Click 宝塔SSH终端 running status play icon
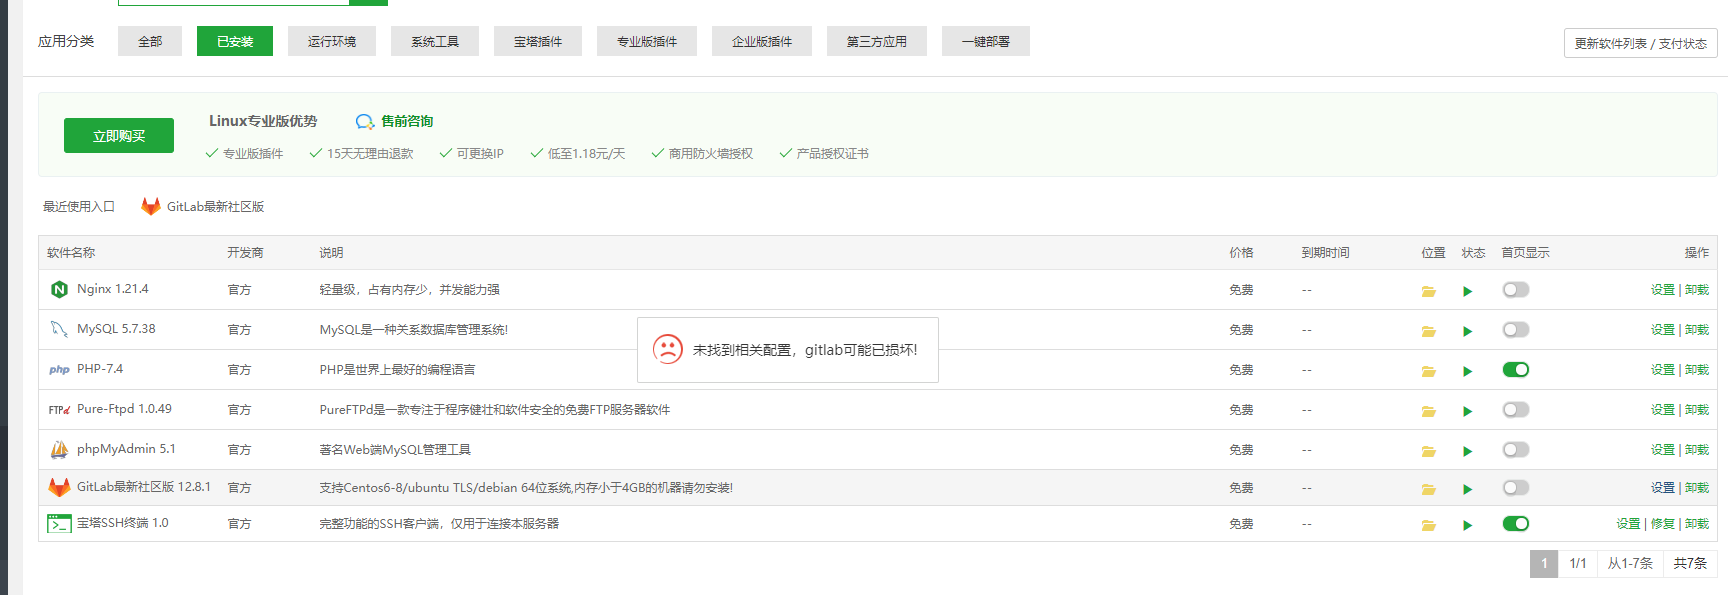Image resolution: width=1728 pixels, height=595 pixels. tap(1467, 525)
